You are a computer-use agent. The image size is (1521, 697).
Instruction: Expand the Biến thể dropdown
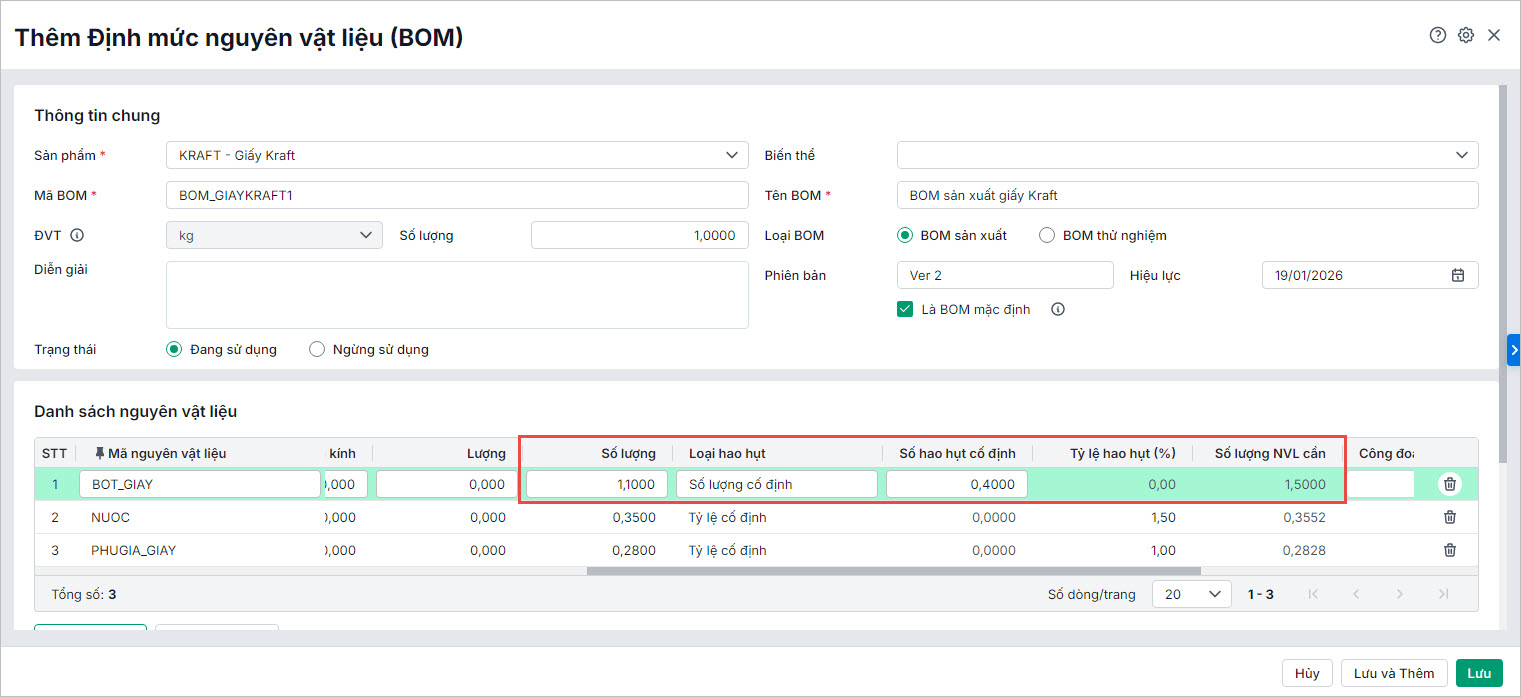pos(1461,155)
